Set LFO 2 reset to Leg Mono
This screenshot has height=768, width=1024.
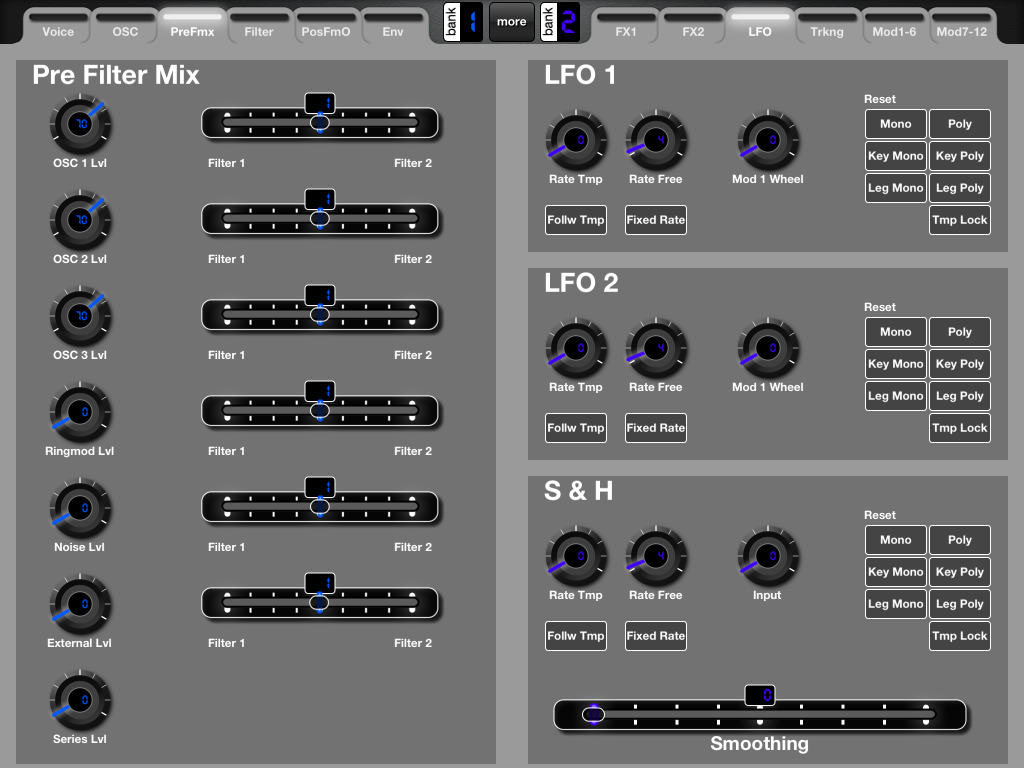[896, 396]
